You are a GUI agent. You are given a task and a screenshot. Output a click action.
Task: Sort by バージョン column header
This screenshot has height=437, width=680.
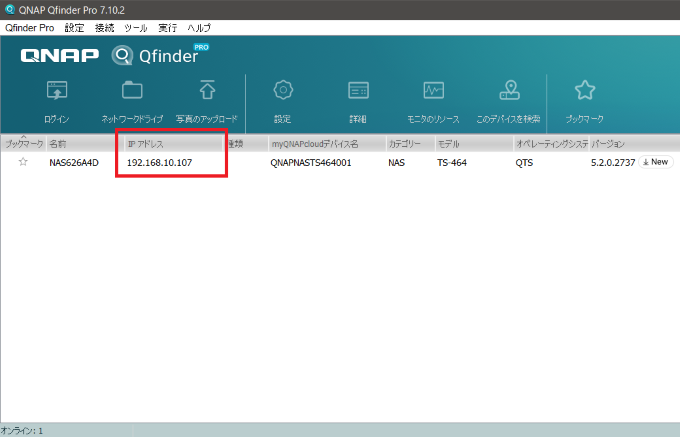(x=634, y=144)
